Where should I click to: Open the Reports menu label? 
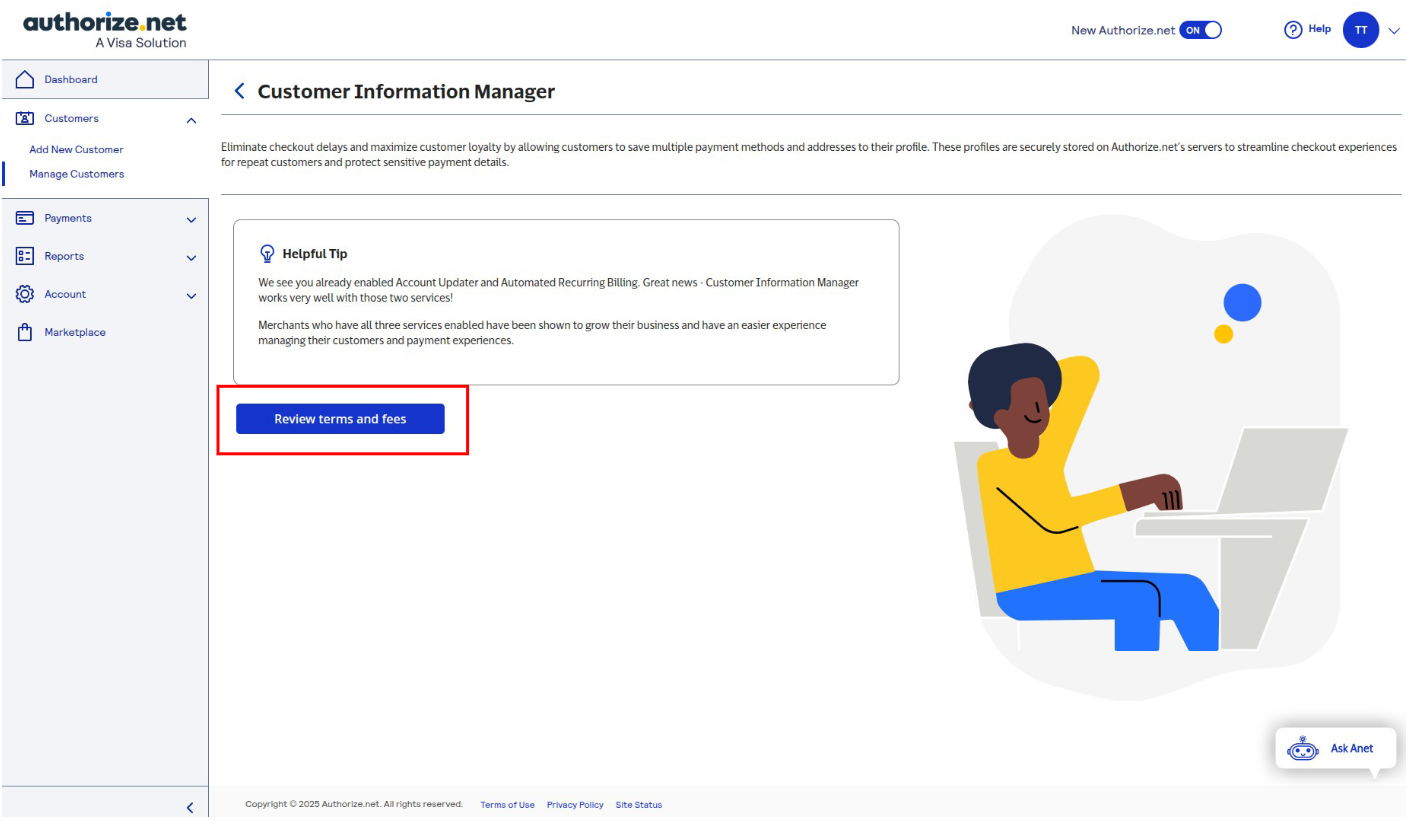click(x=64, y=256)
